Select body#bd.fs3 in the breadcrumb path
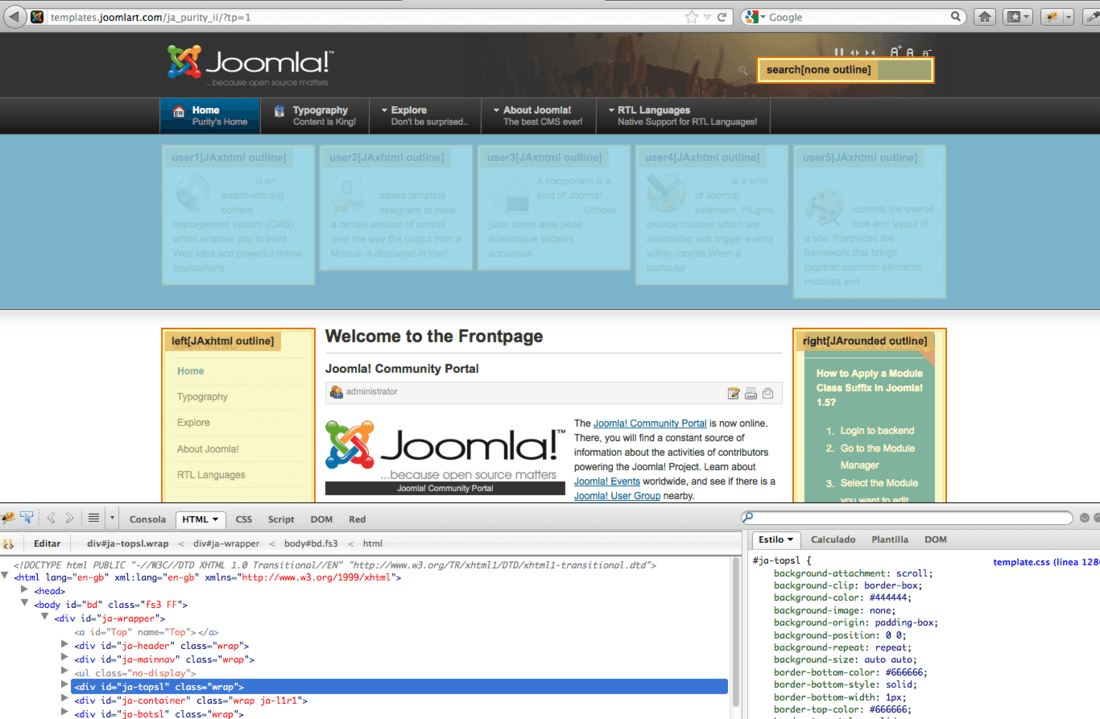 click(311, 544)
